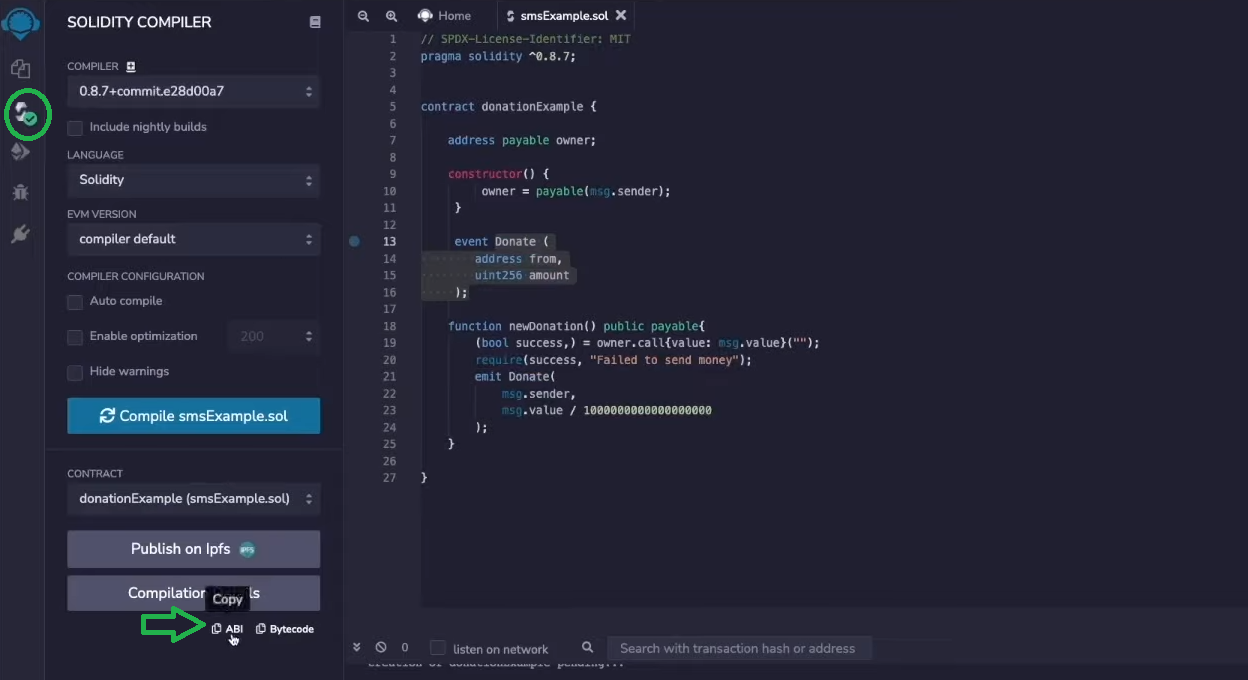Click the address payable owner line
The width and height of the screenshot is (1248, 680).
pyautogui.click(x=522, y=140)
